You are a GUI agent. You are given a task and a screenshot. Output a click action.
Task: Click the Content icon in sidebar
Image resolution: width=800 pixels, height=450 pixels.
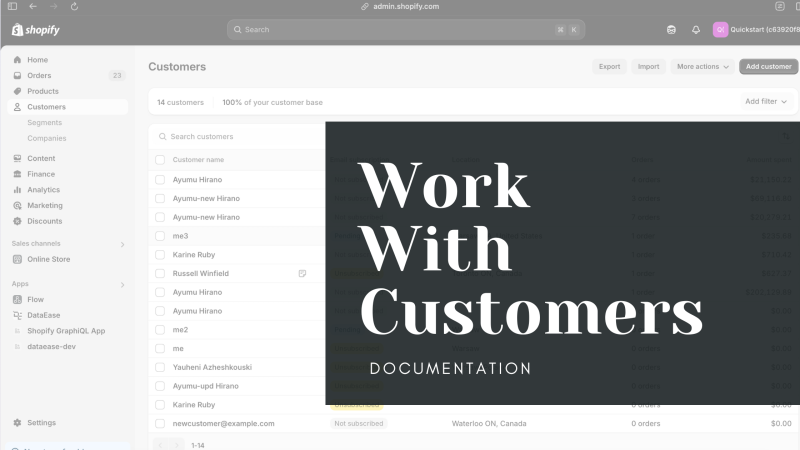(17, 158)
